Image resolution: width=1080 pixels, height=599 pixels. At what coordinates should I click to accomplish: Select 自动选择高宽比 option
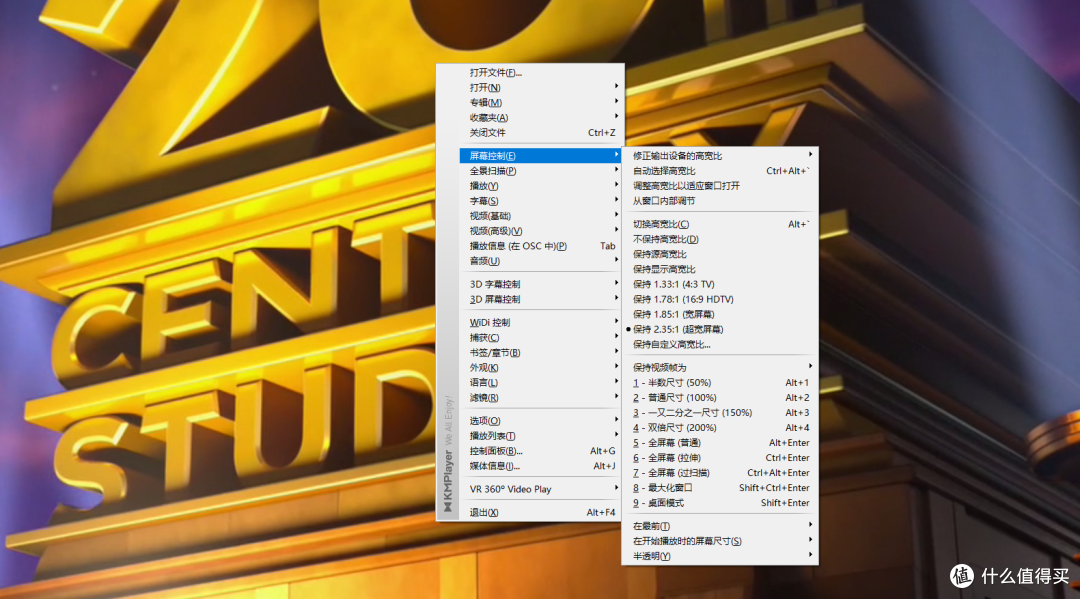tap(720, 171)
